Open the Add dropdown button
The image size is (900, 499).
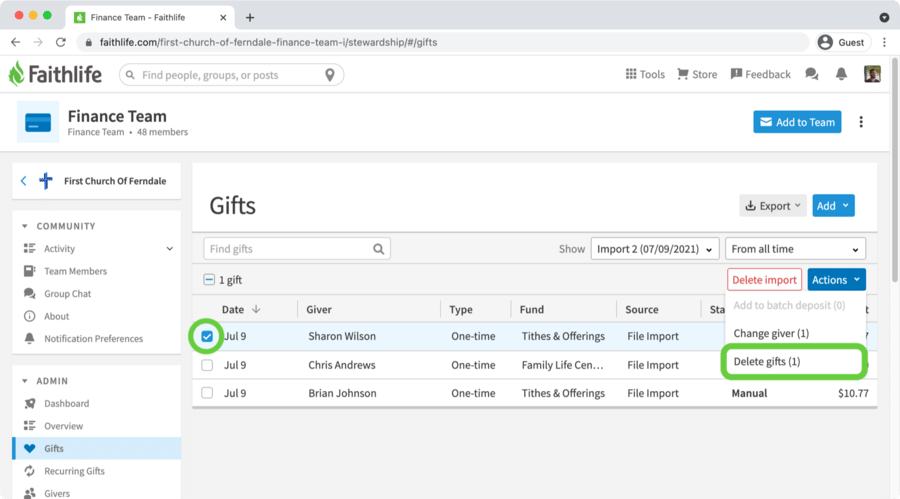click(x=833, y=206)
